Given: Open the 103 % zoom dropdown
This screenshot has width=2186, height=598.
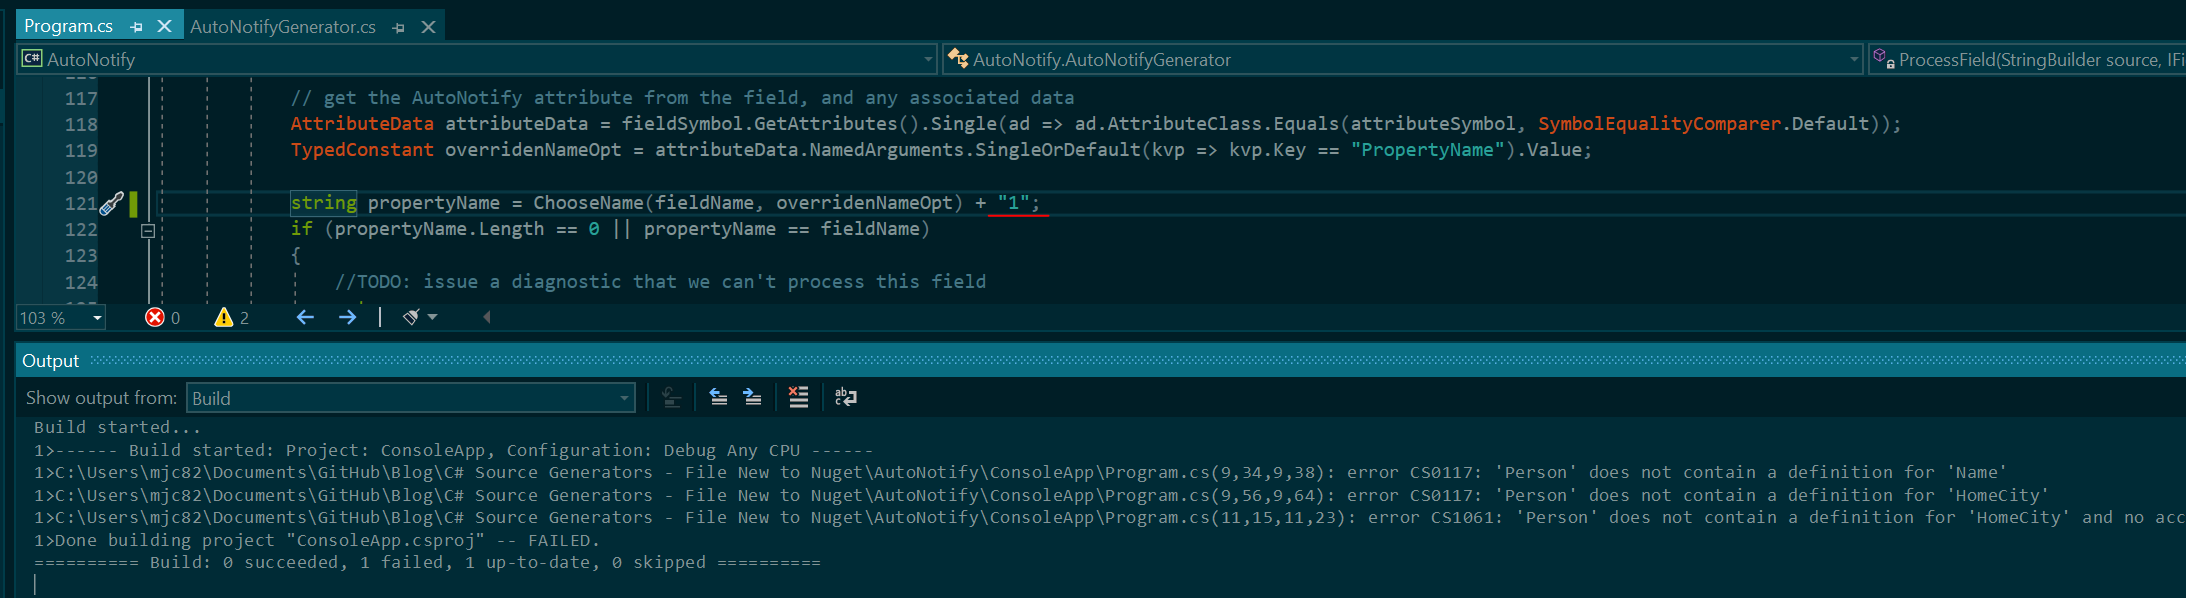Looking at the screenshot, I should click(x=61, y=318).
